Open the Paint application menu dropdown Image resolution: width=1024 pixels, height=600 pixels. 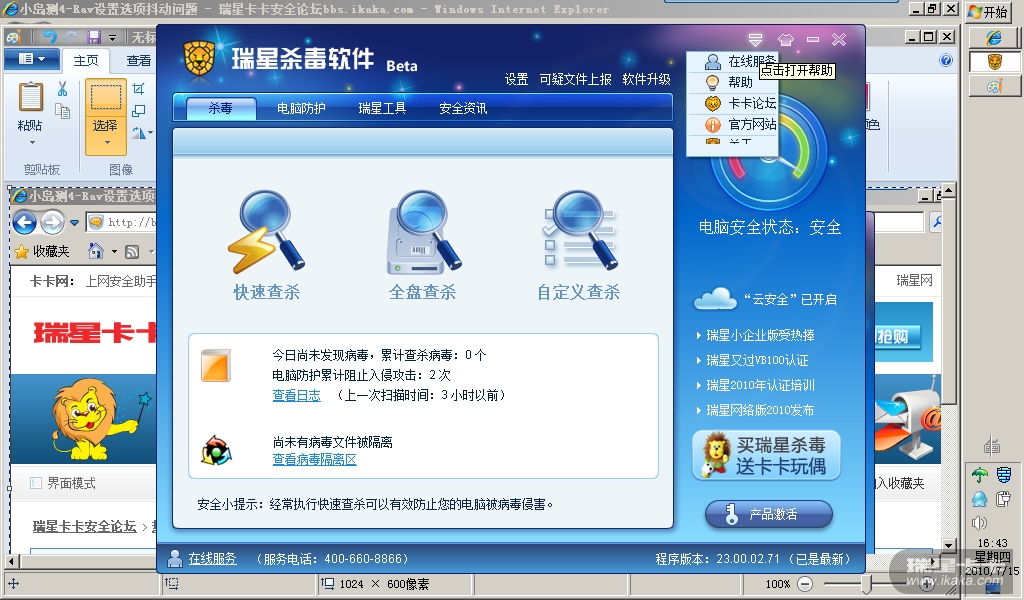[x=31, y=59]
